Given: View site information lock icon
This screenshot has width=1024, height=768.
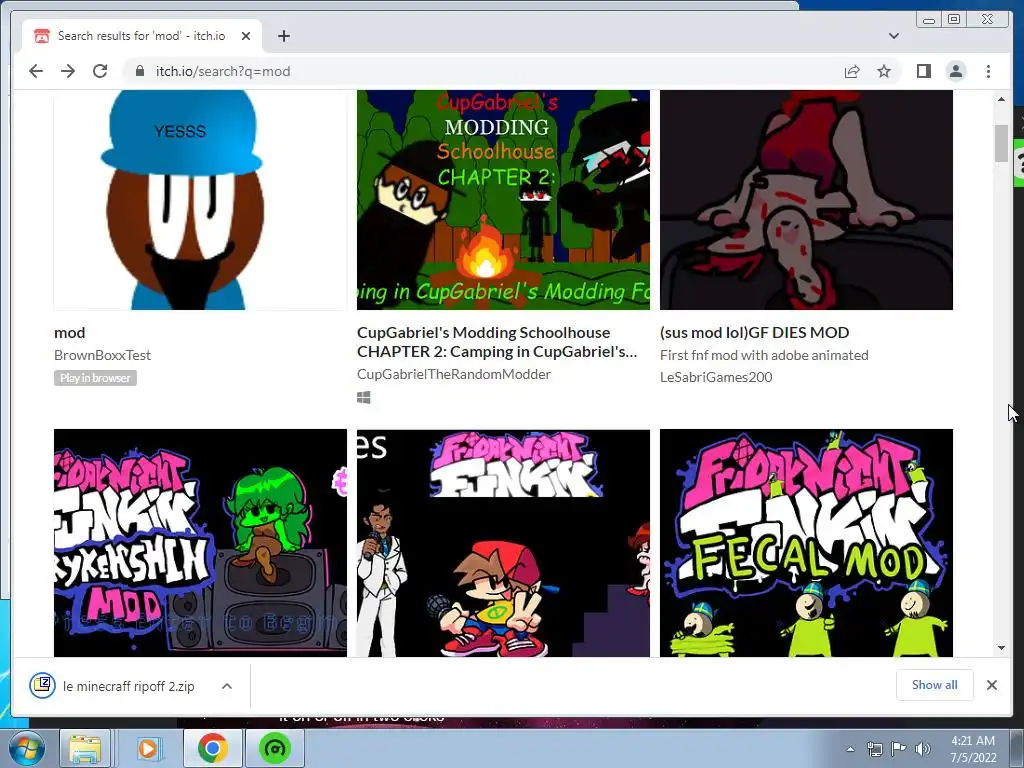Looking at the screenshot, I should point(139,71).
